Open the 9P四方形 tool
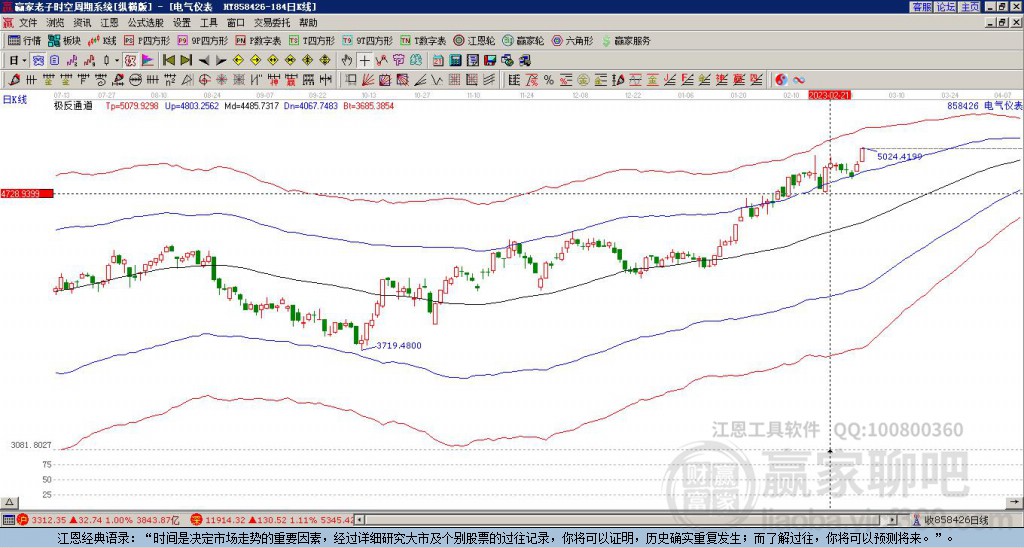 coord(203,40)
